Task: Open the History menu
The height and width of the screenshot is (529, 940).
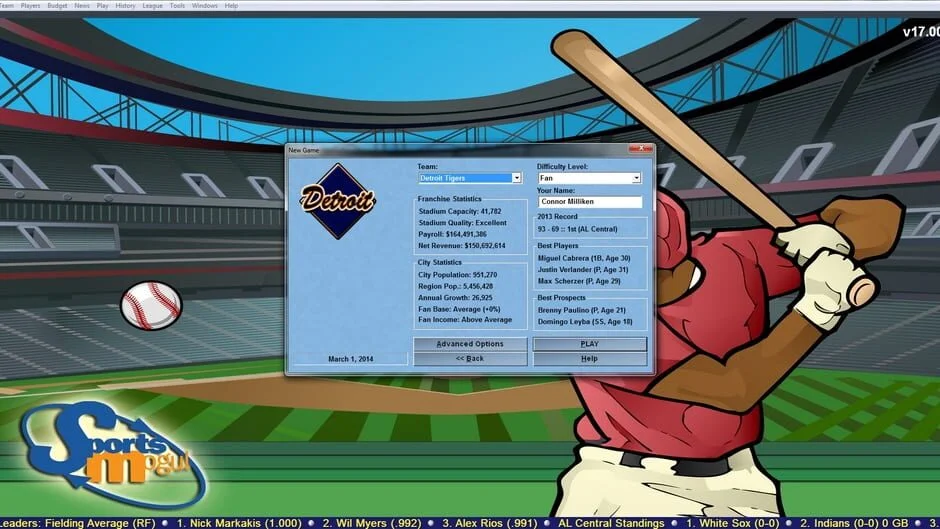Action: pyautogui.click(x=125, y=5)
